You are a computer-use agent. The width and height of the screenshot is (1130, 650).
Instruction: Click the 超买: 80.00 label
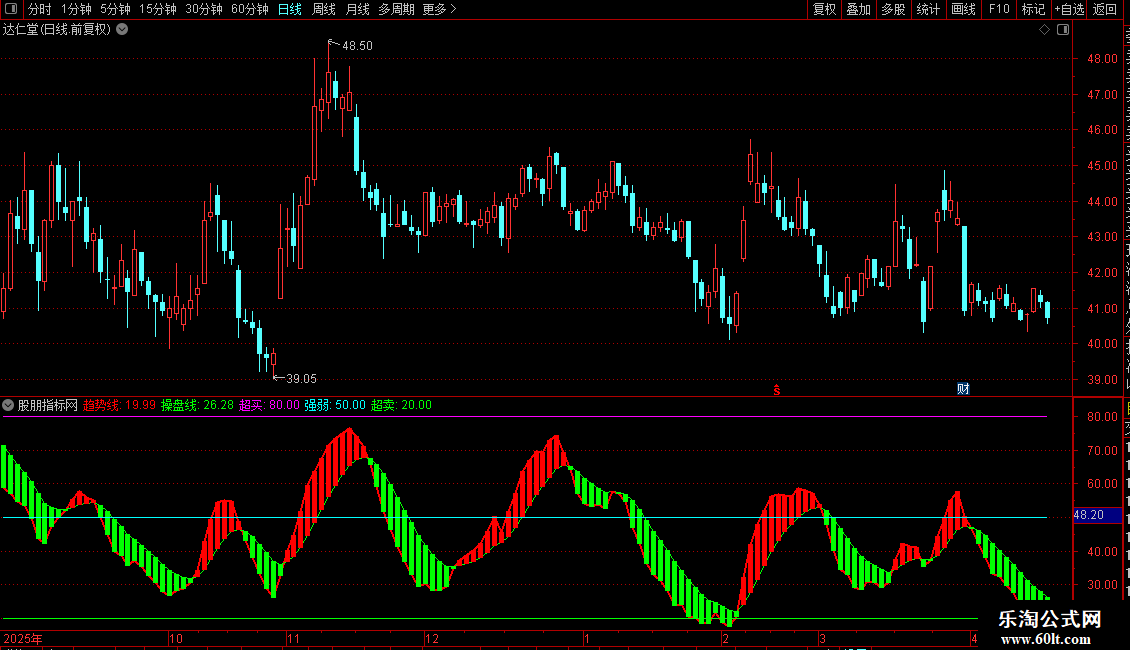270,405
